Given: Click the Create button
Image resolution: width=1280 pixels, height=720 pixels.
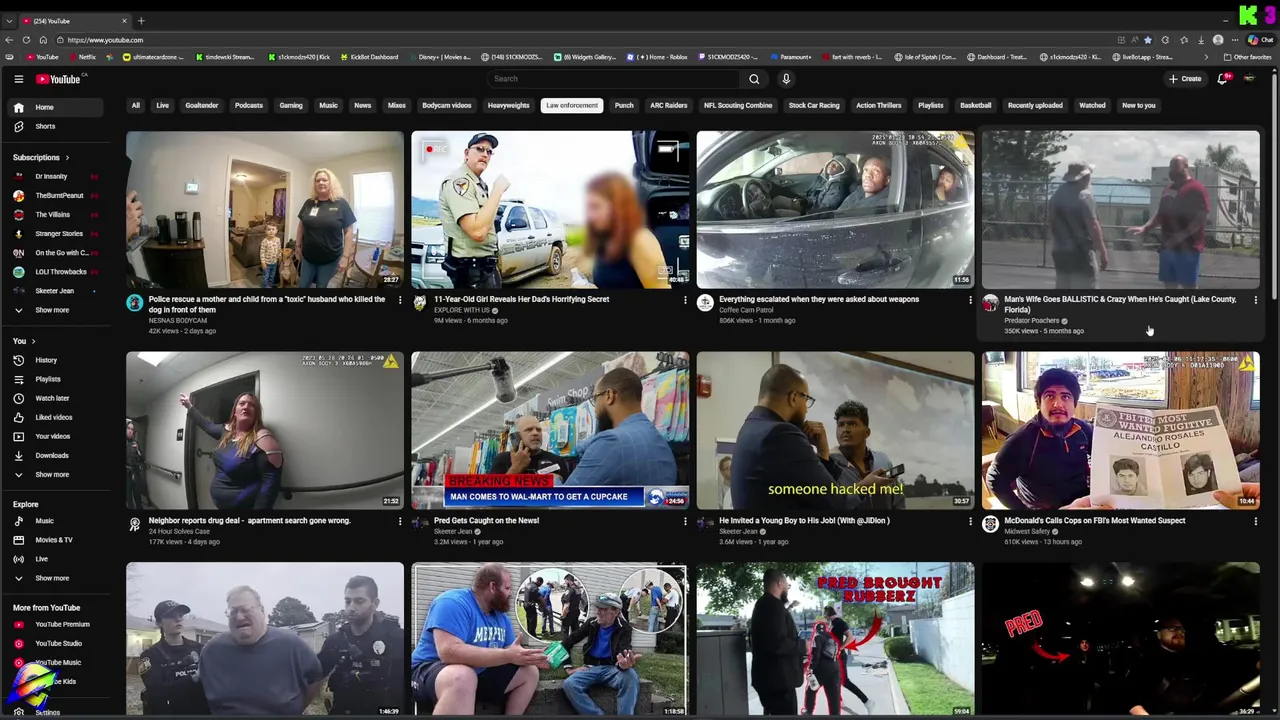Looking at the screenshot, I should pos(1186,79).
